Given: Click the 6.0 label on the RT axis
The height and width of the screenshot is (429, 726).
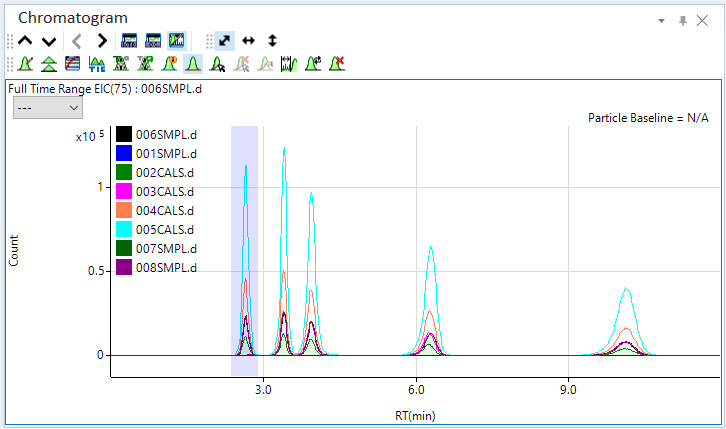Looking at the screenshot, I should (x=416, y=390).
